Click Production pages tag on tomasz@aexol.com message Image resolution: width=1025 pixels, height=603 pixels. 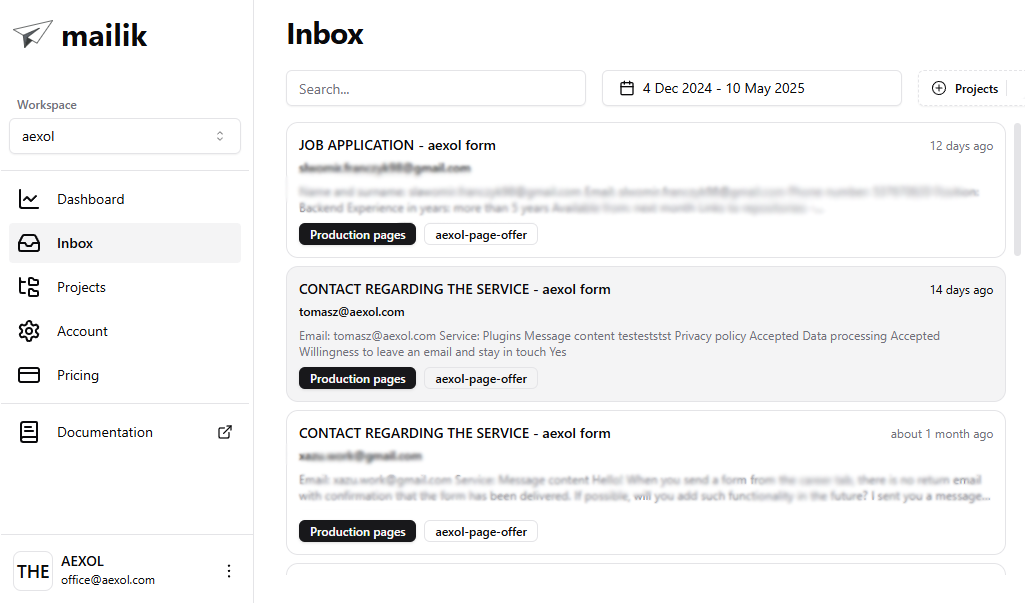[x=357, y=379]
